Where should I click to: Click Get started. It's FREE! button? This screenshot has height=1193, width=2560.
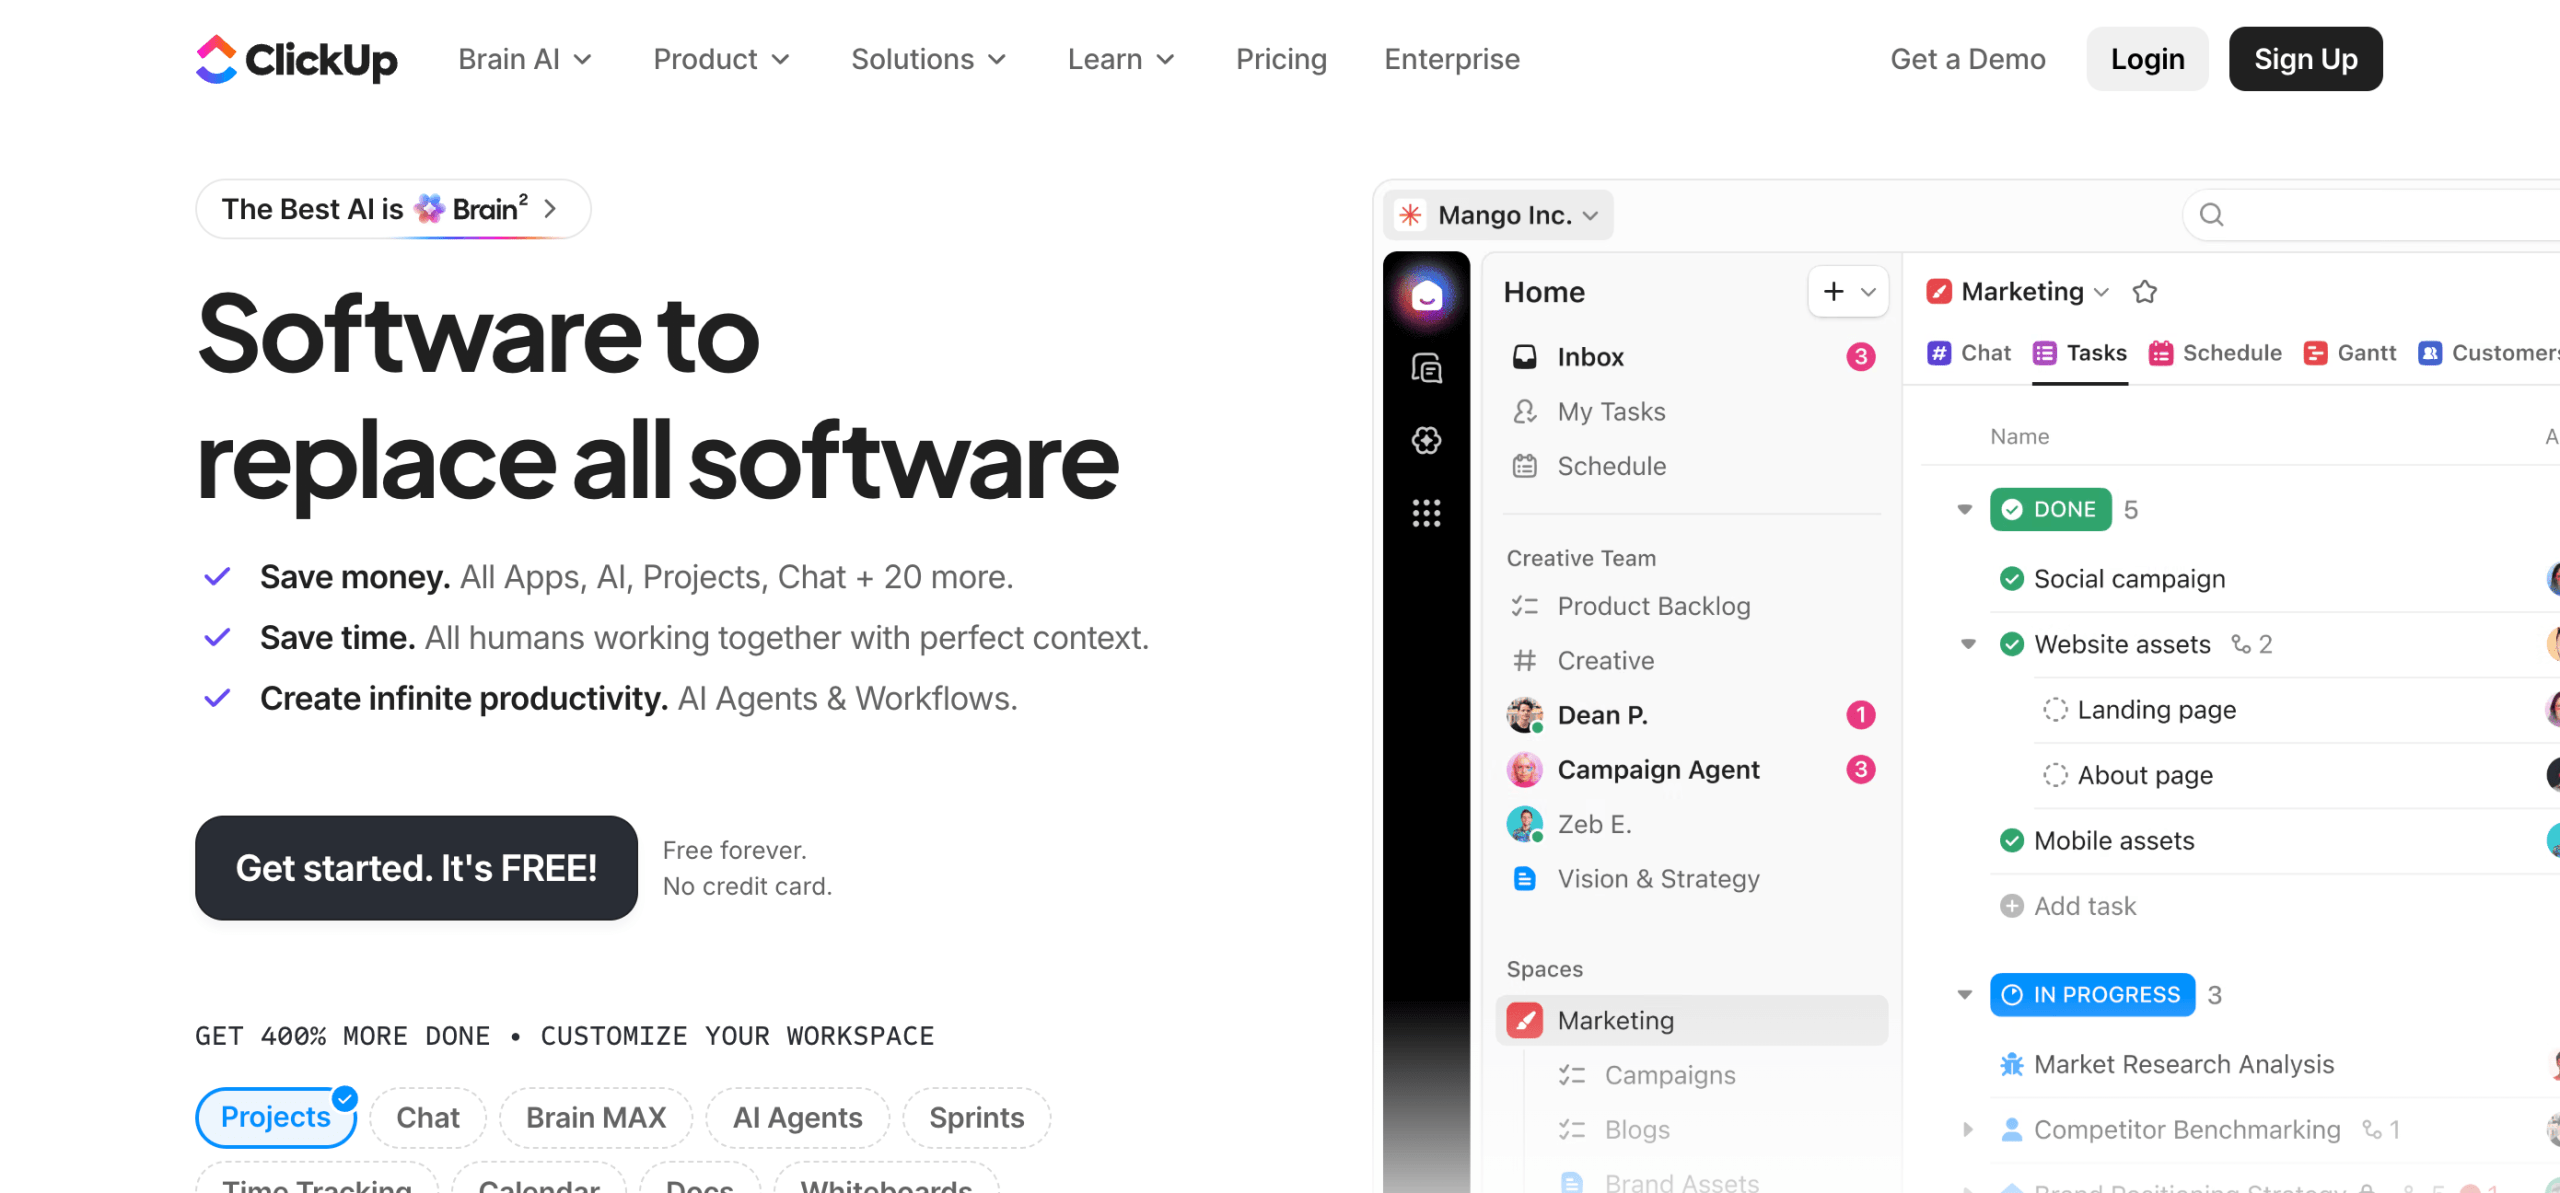416,868
